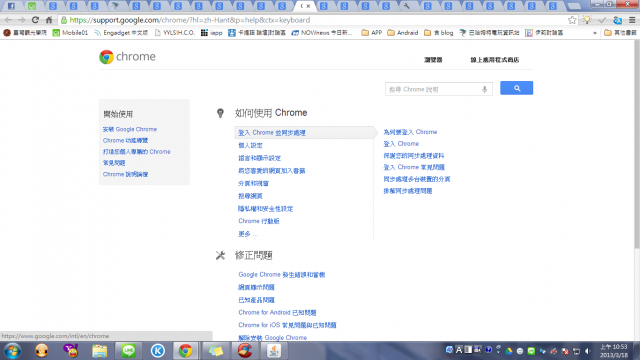Screen dimensions: 640x360
Task: Open the Java app from taskbar
Action: click(x=274, y=351)
